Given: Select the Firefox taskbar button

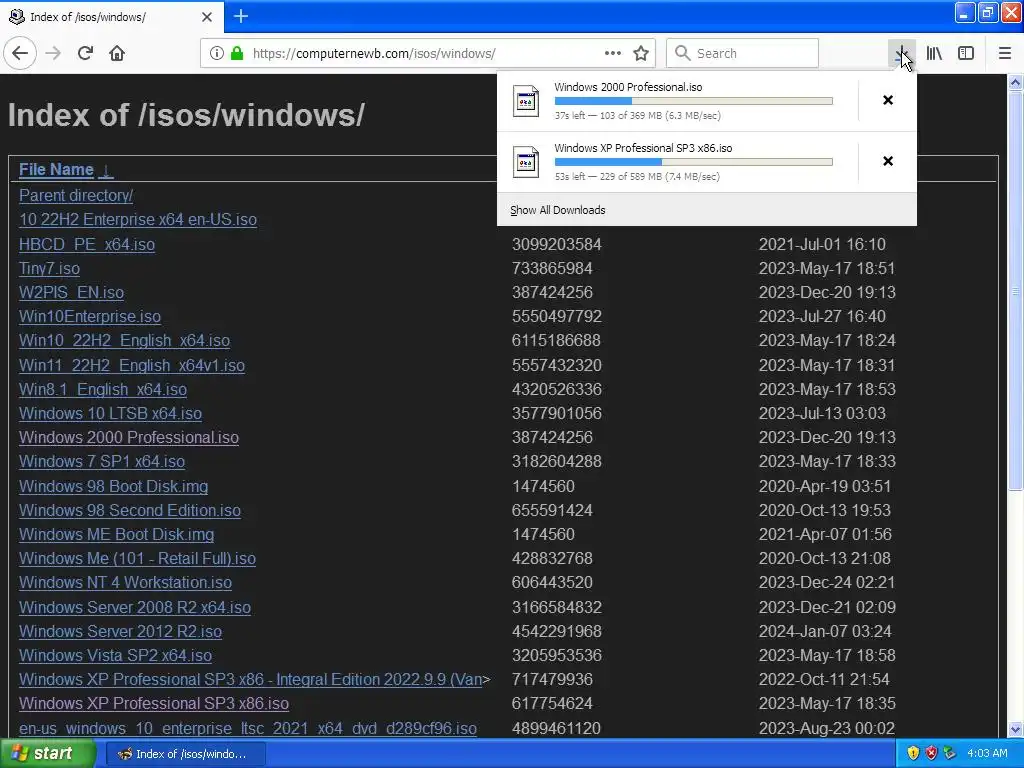Looking at the screenshot, I should (x=185, y=754).
